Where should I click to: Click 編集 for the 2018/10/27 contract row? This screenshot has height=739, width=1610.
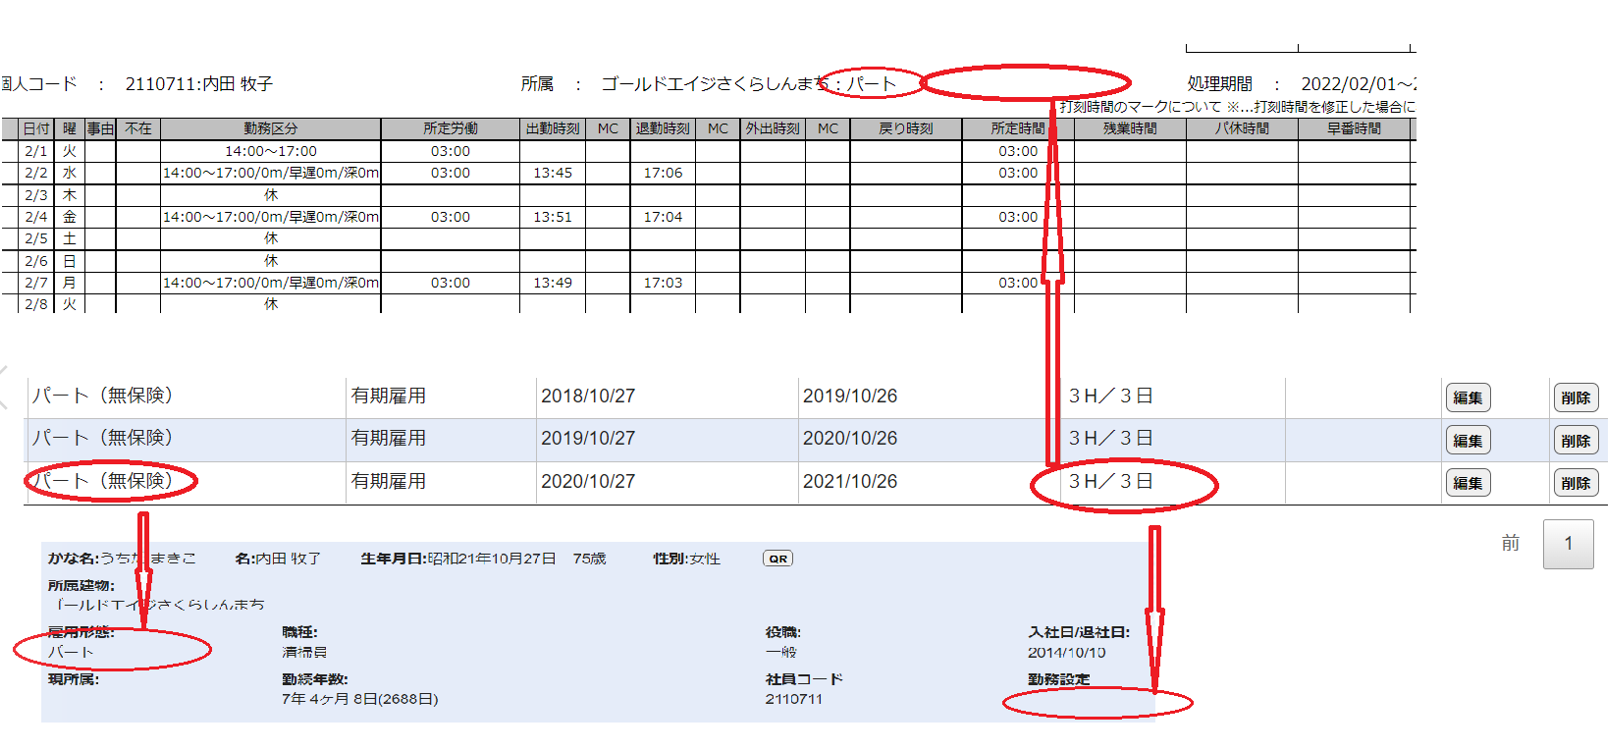point(1467,398)
